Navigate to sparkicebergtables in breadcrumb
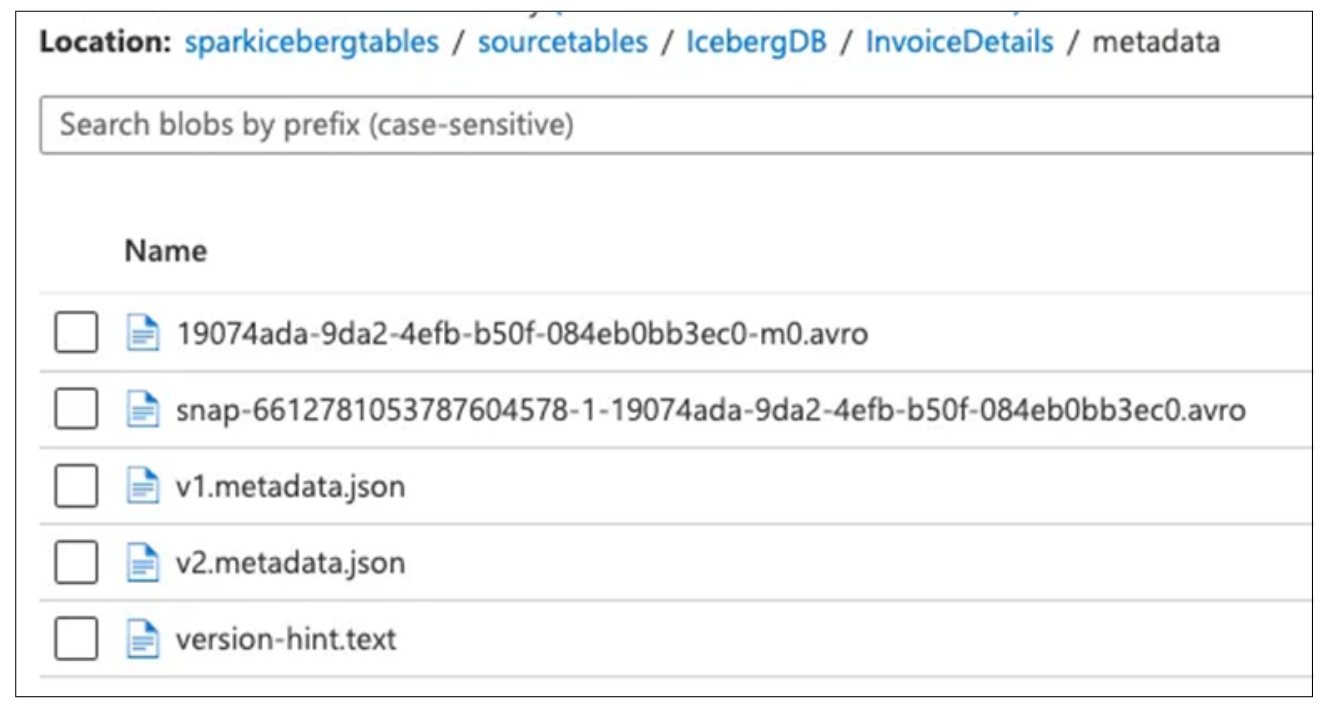Screen dimensions: 1329x712 (x=311, y=43)
